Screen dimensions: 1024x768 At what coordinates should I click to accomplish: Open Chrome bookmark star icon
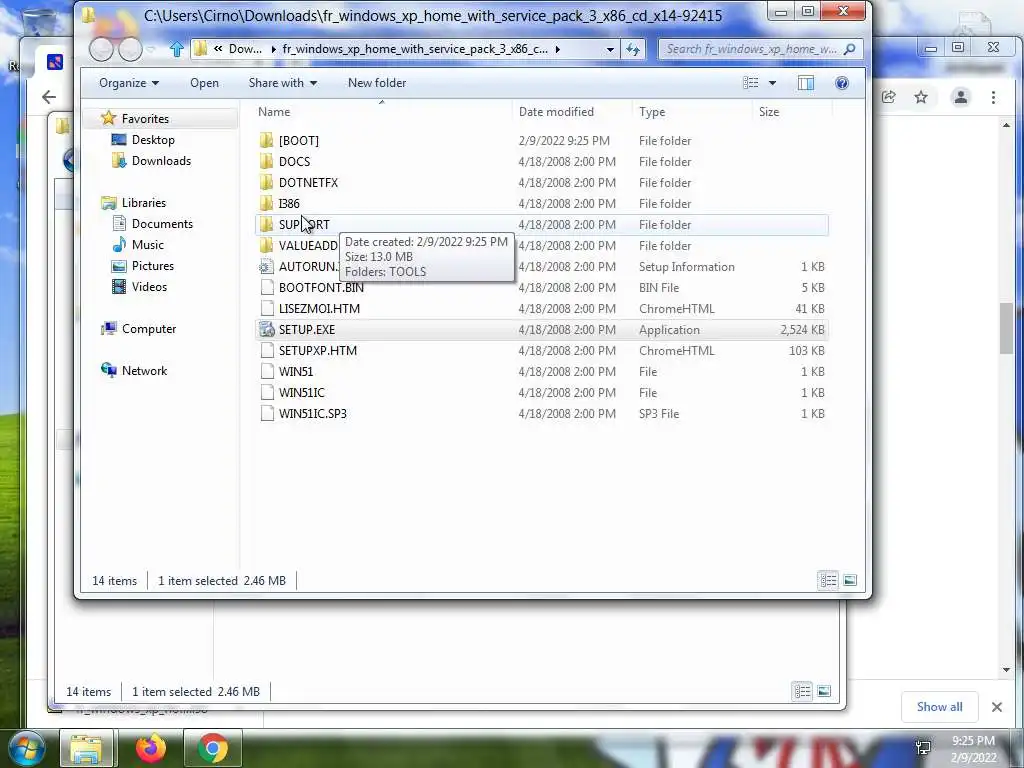pyautogui.click(x=921, y=97)
